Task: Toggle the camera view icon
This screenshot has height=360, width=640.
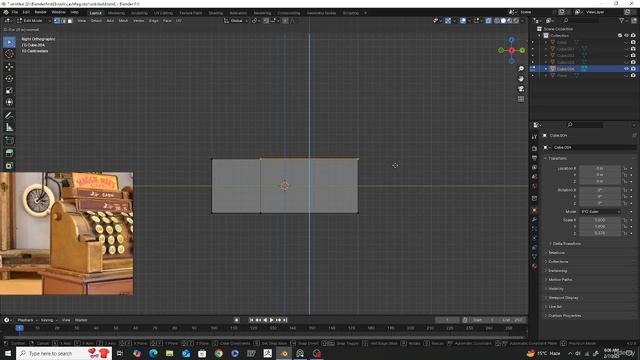Action: coord(521,89)
